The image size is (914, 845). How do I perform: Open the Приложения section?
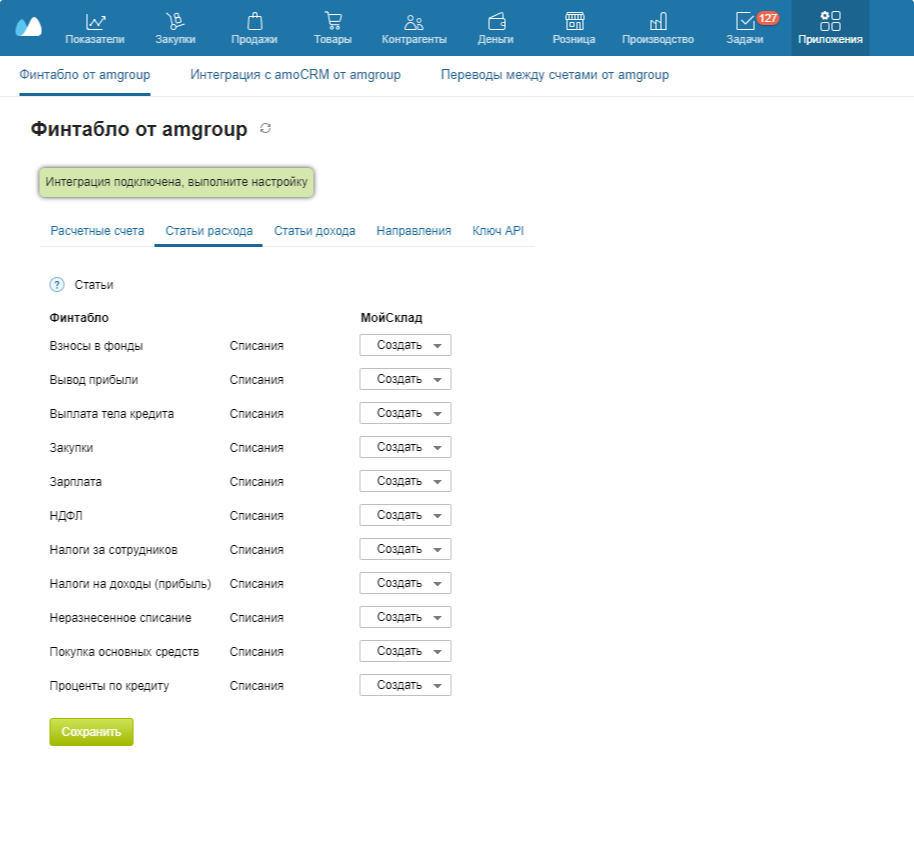point(830,29)
